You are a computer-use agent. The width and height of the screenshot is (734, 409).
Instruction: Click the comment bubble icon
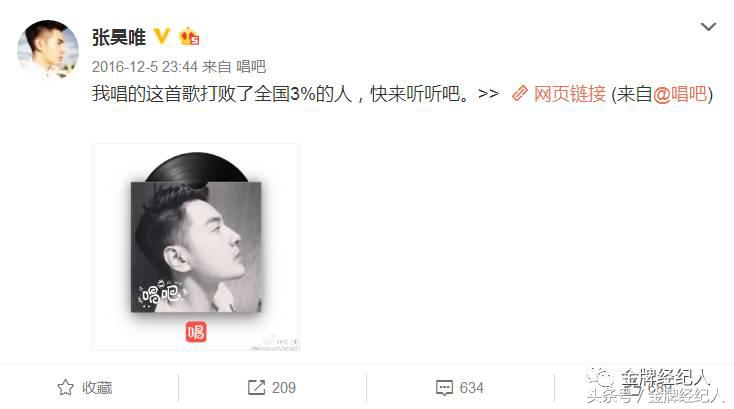[x=444, y=388]
